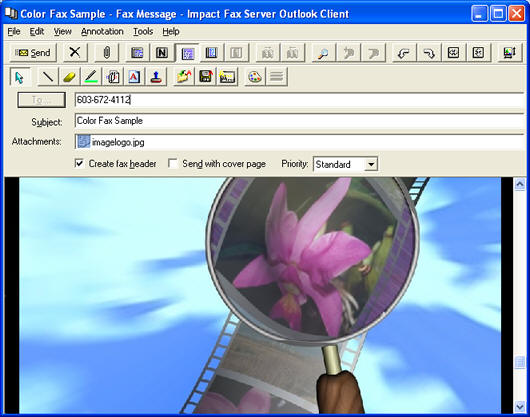Image resolution: width=530 pixels, height=417 pixels.
Task: Click the scroll down arrow of preview
Action: pyautogui.click(x=520, y=406)
